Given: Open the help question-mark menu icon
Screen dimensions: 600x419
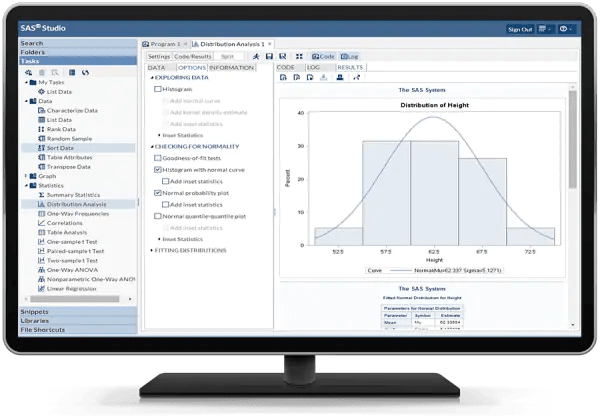Looking at the screenshot, I should tap(566, 29).
